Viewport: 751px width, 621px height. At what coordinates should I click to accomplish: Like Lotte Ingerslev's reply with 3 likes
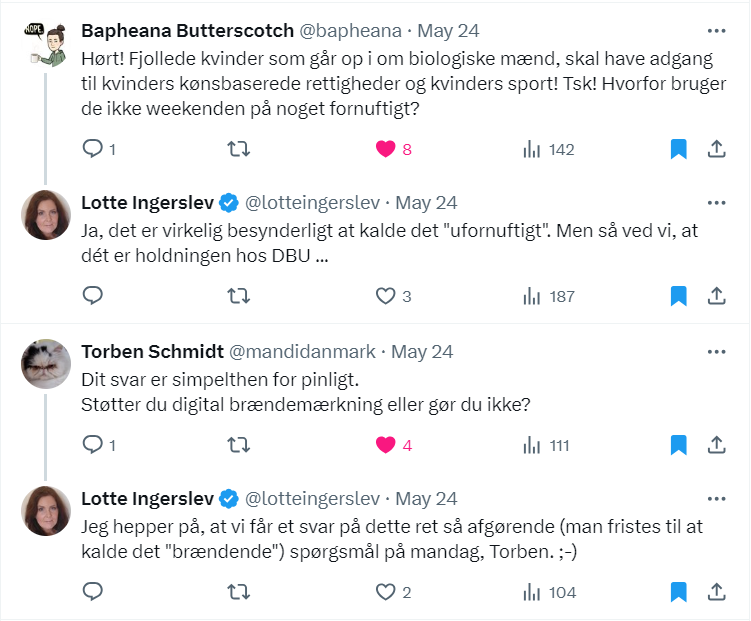394,296
